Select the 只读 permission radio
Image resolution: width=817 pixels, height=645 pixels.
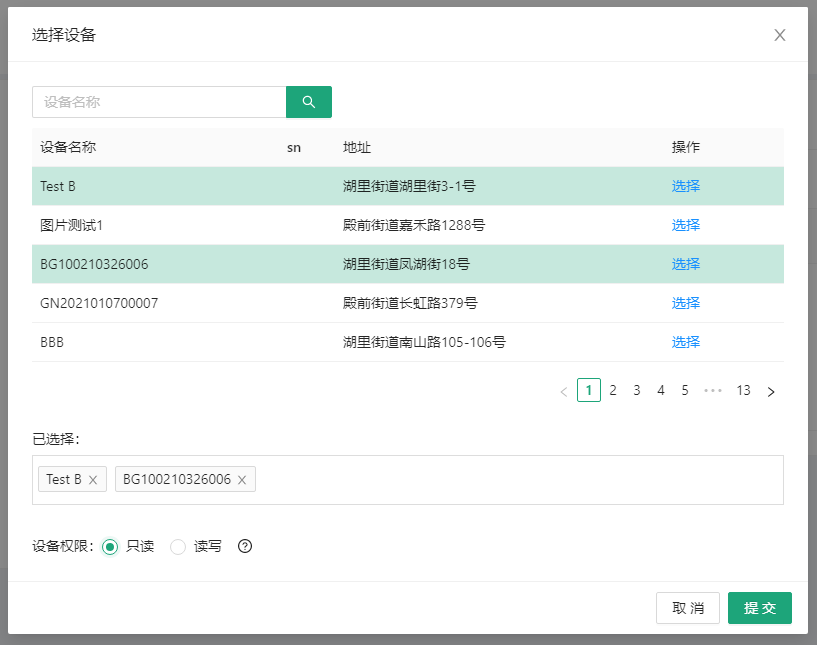click(110, 547)
